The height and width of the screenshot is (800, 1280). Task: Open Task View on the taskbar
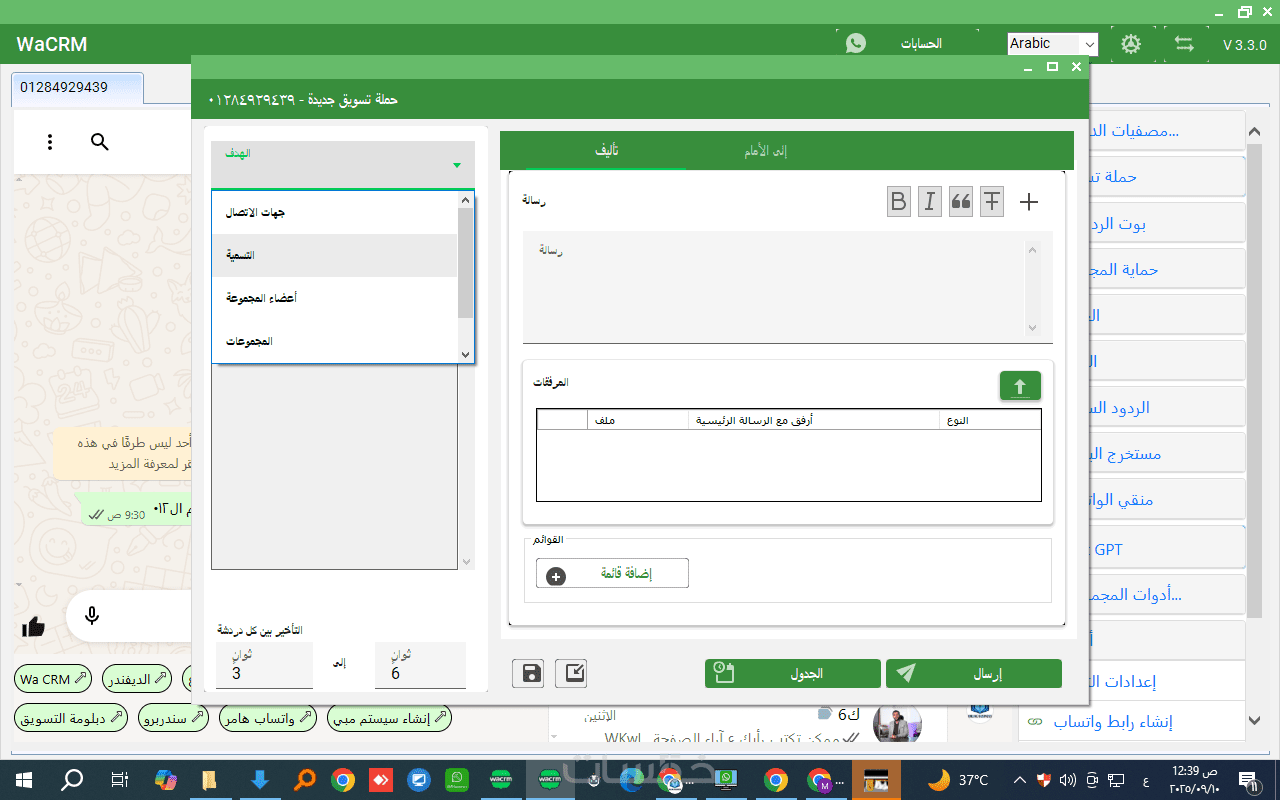pos(119,780)
